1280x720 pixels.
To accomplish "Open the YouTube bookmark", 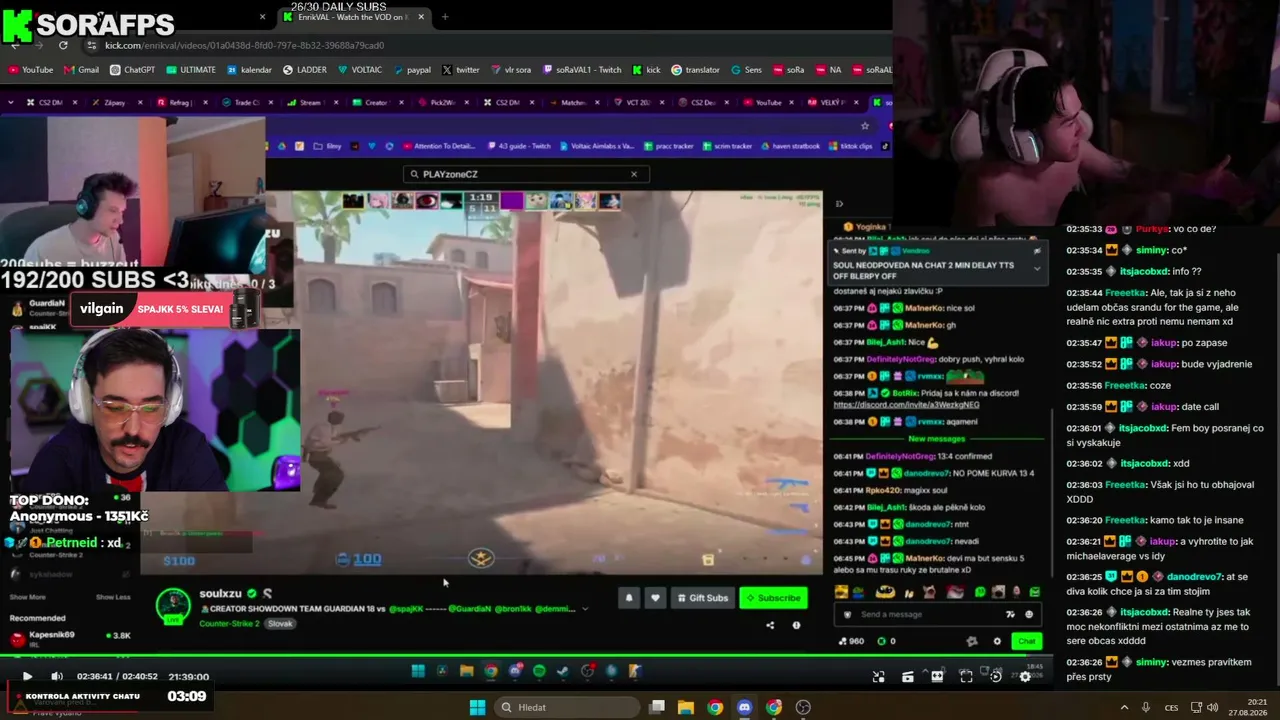I will (30, 70).
